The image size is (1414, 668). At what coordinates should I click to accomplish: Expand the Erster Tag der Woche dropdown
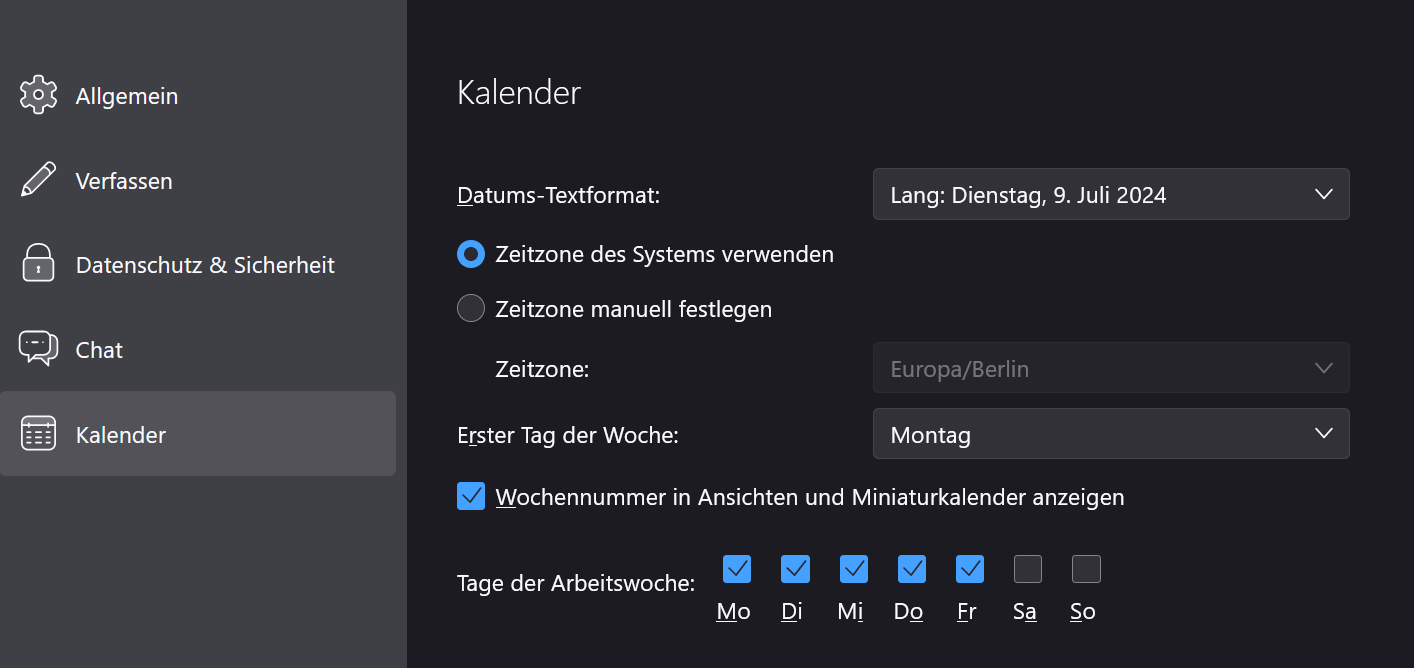pyautogui.click(x=1111, y=434)
